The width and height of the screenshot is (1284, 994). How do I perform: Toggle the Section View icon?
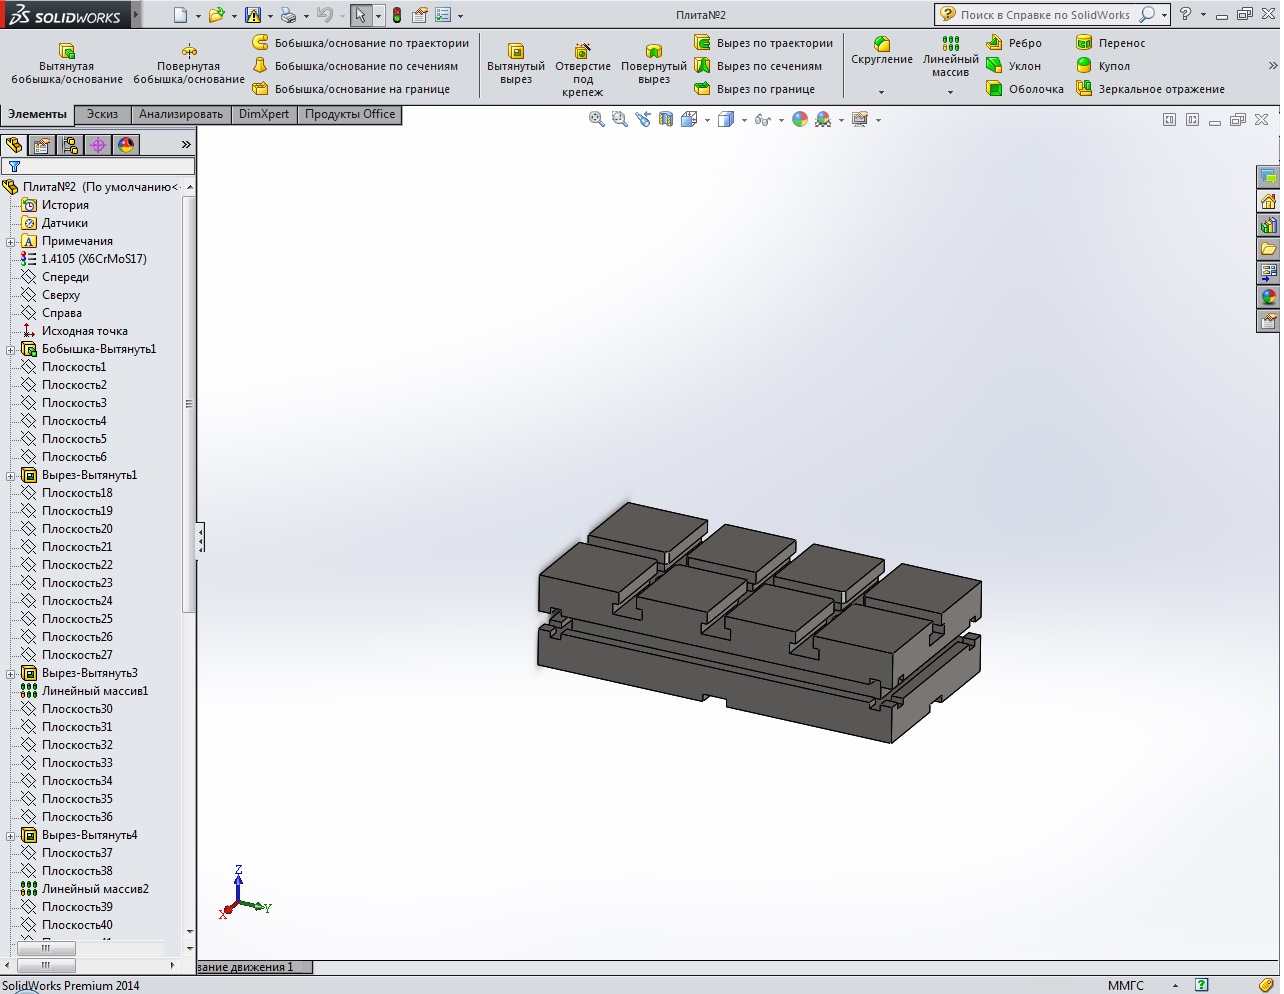point(666,119)
